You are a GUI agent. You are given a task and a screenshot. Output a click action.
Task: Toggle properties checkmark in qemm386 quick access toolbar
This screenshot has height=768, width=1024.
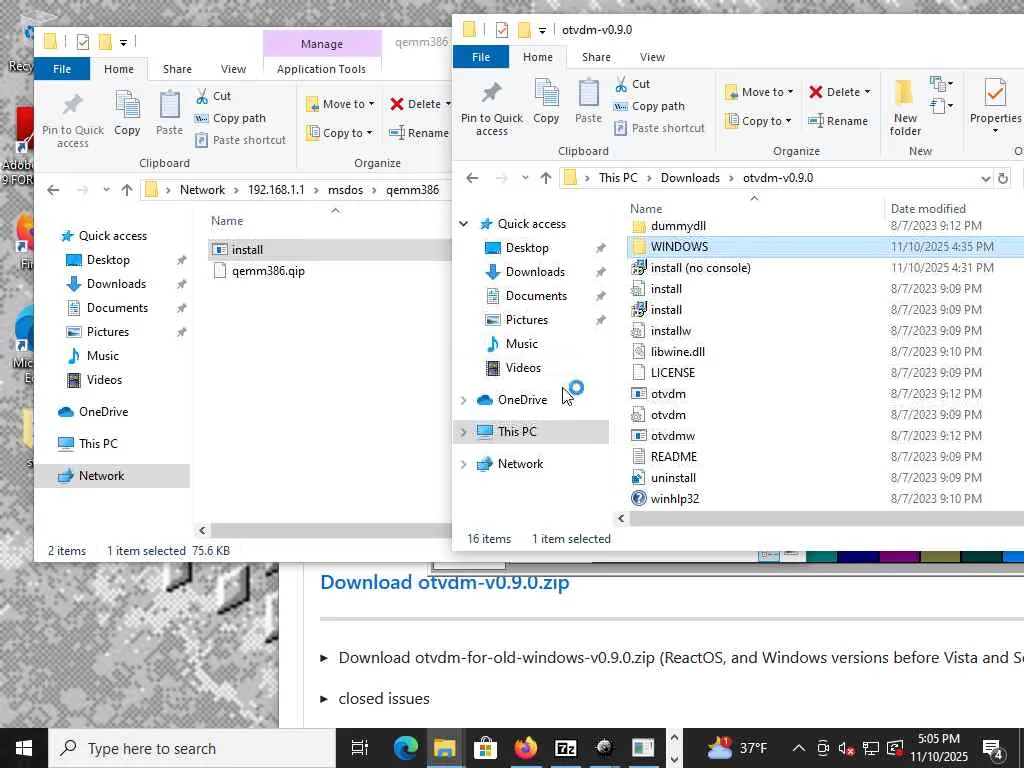83,42
